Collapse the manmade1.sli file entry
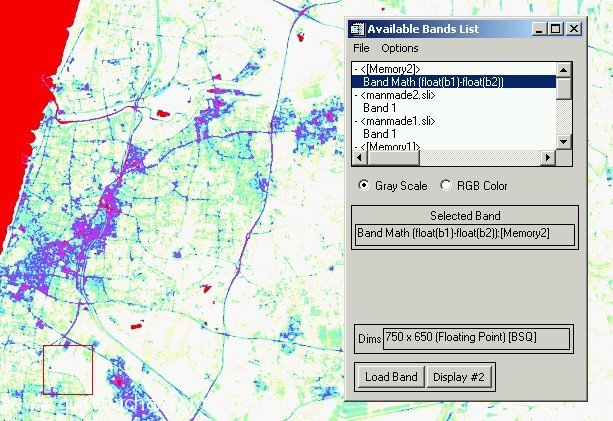The image size is (613, 421). pyautogui.click(x=356, y=121)
